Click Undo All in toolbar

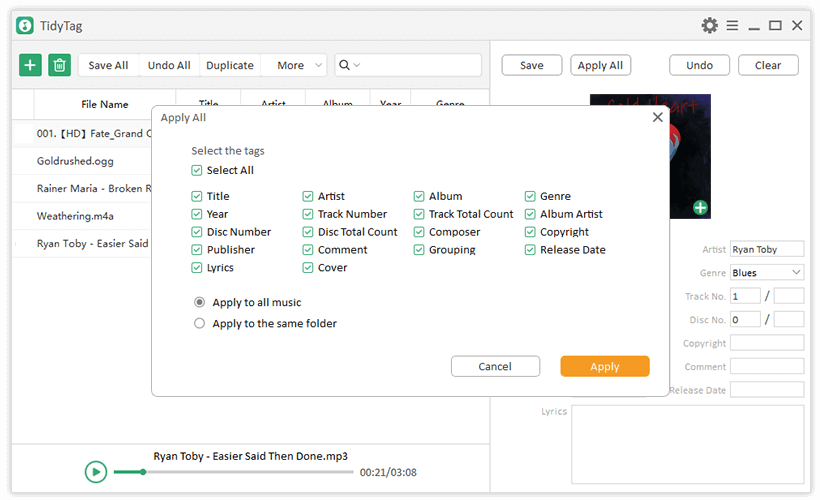point(169,65)
